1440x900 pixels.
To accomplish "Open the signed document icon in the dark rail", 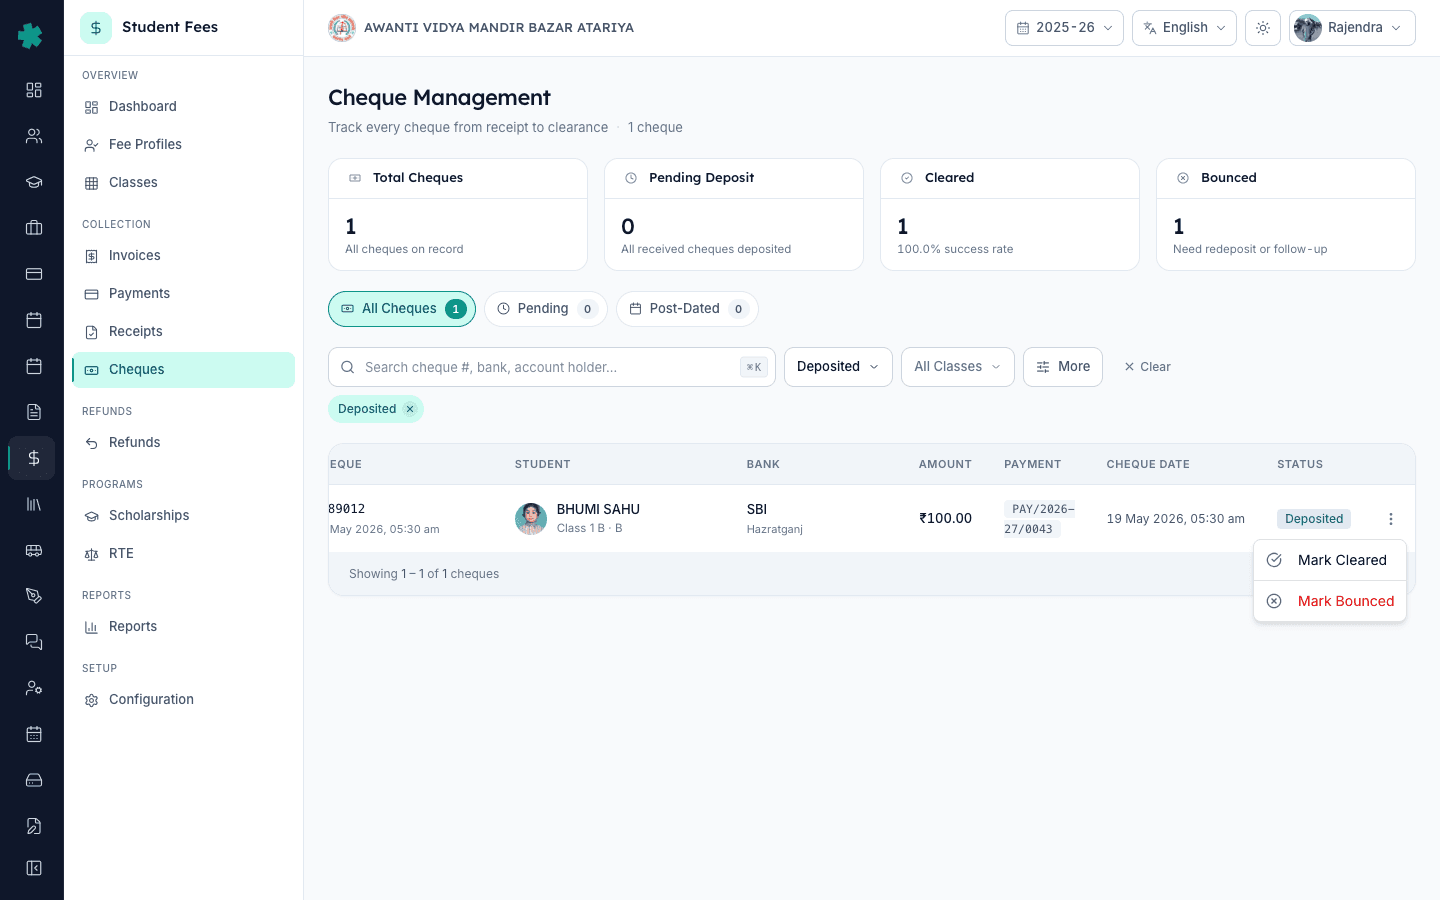I will click(34, 826).
